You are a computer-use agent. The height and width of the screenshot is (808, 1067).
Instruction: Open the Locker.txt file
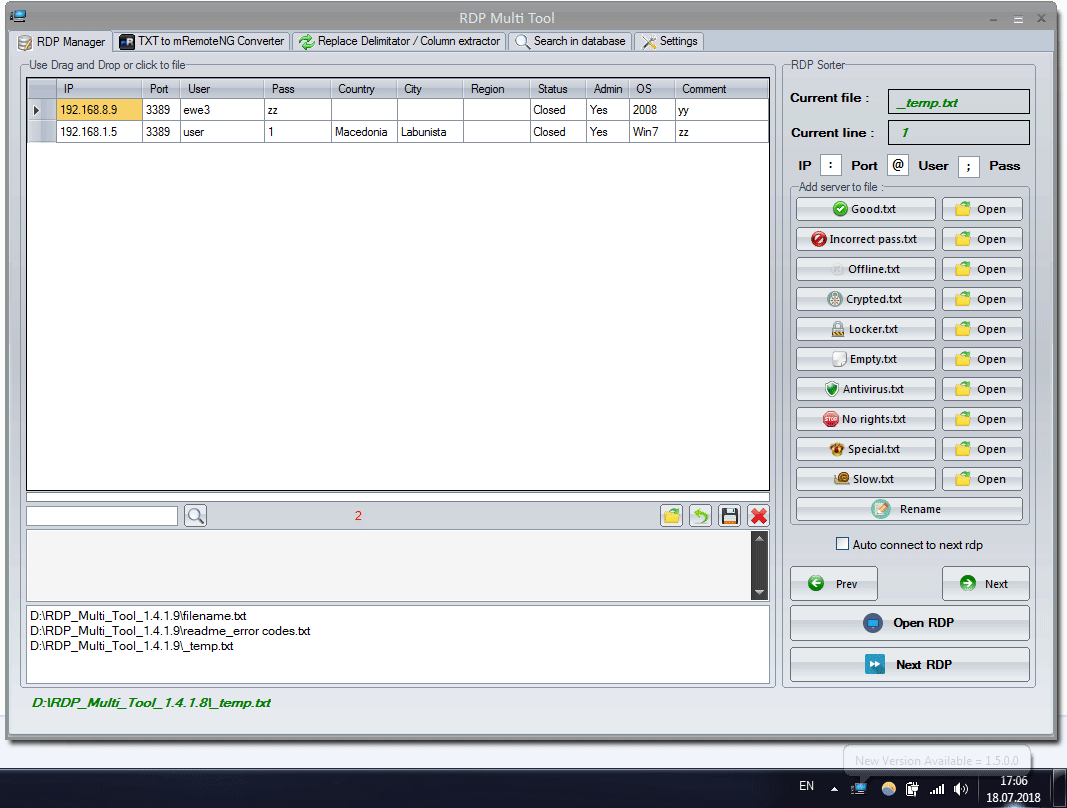click(982, 329)
